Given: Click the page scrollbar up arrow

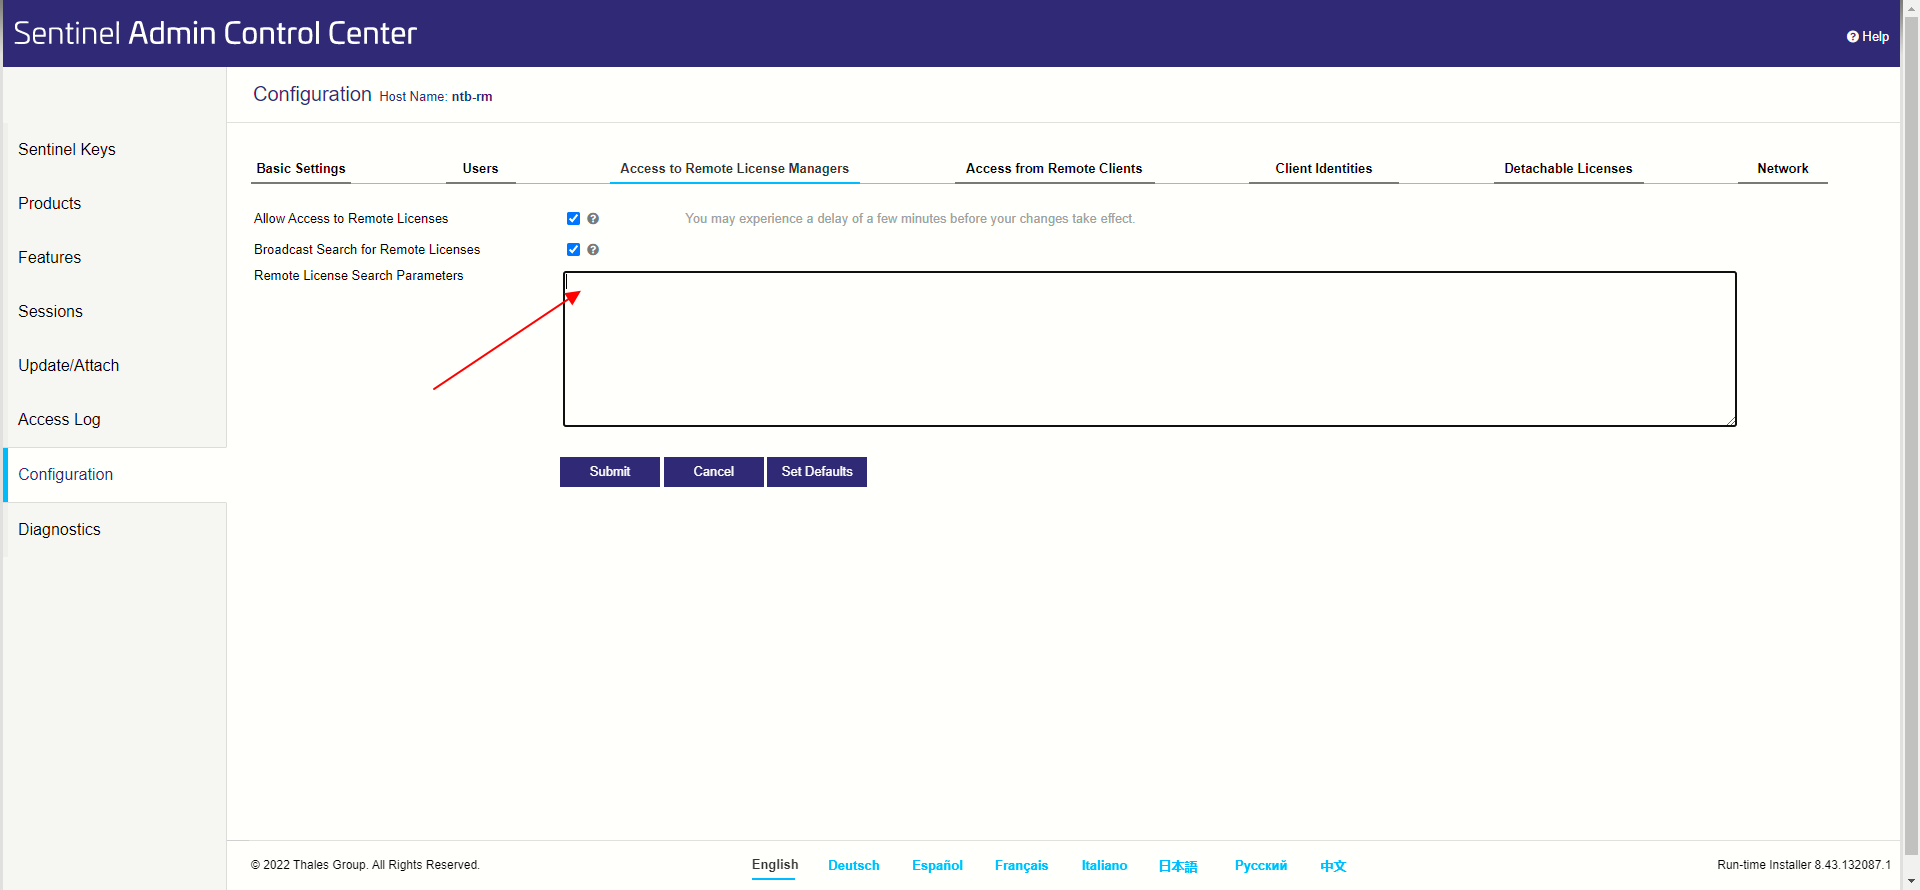Looking at the screenshot, I should click(x=1911, y=8).
